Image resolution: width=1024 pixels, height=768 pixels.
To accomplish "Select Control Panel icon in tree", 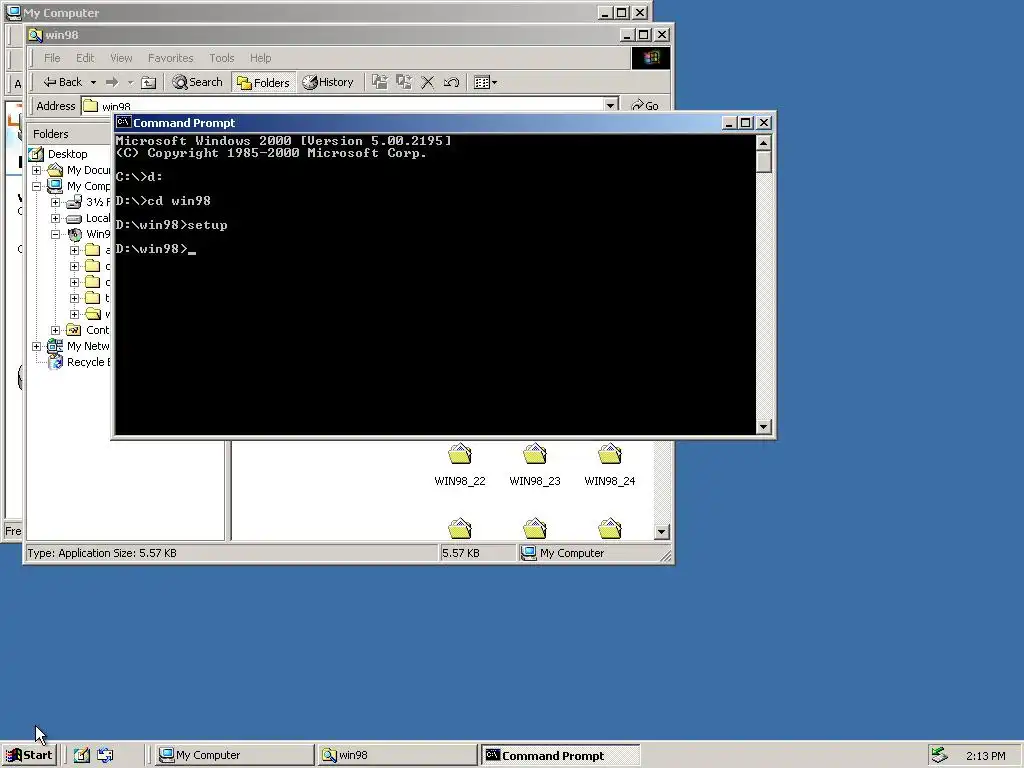I will [x=74, y=330].
